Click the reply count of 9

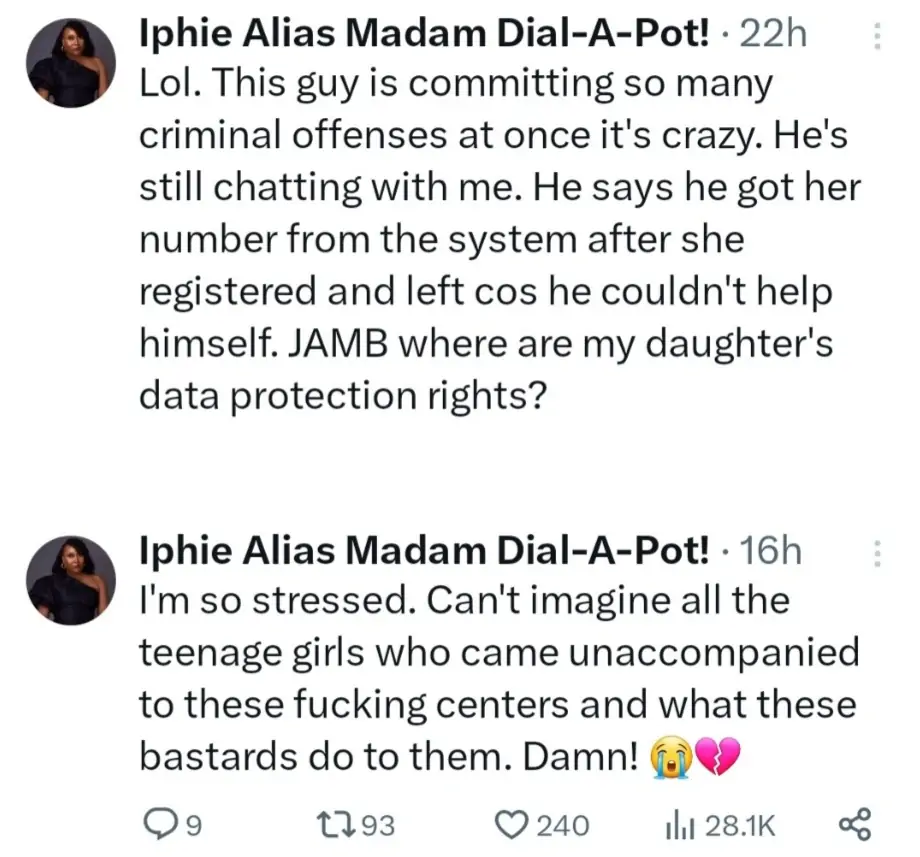193,824
